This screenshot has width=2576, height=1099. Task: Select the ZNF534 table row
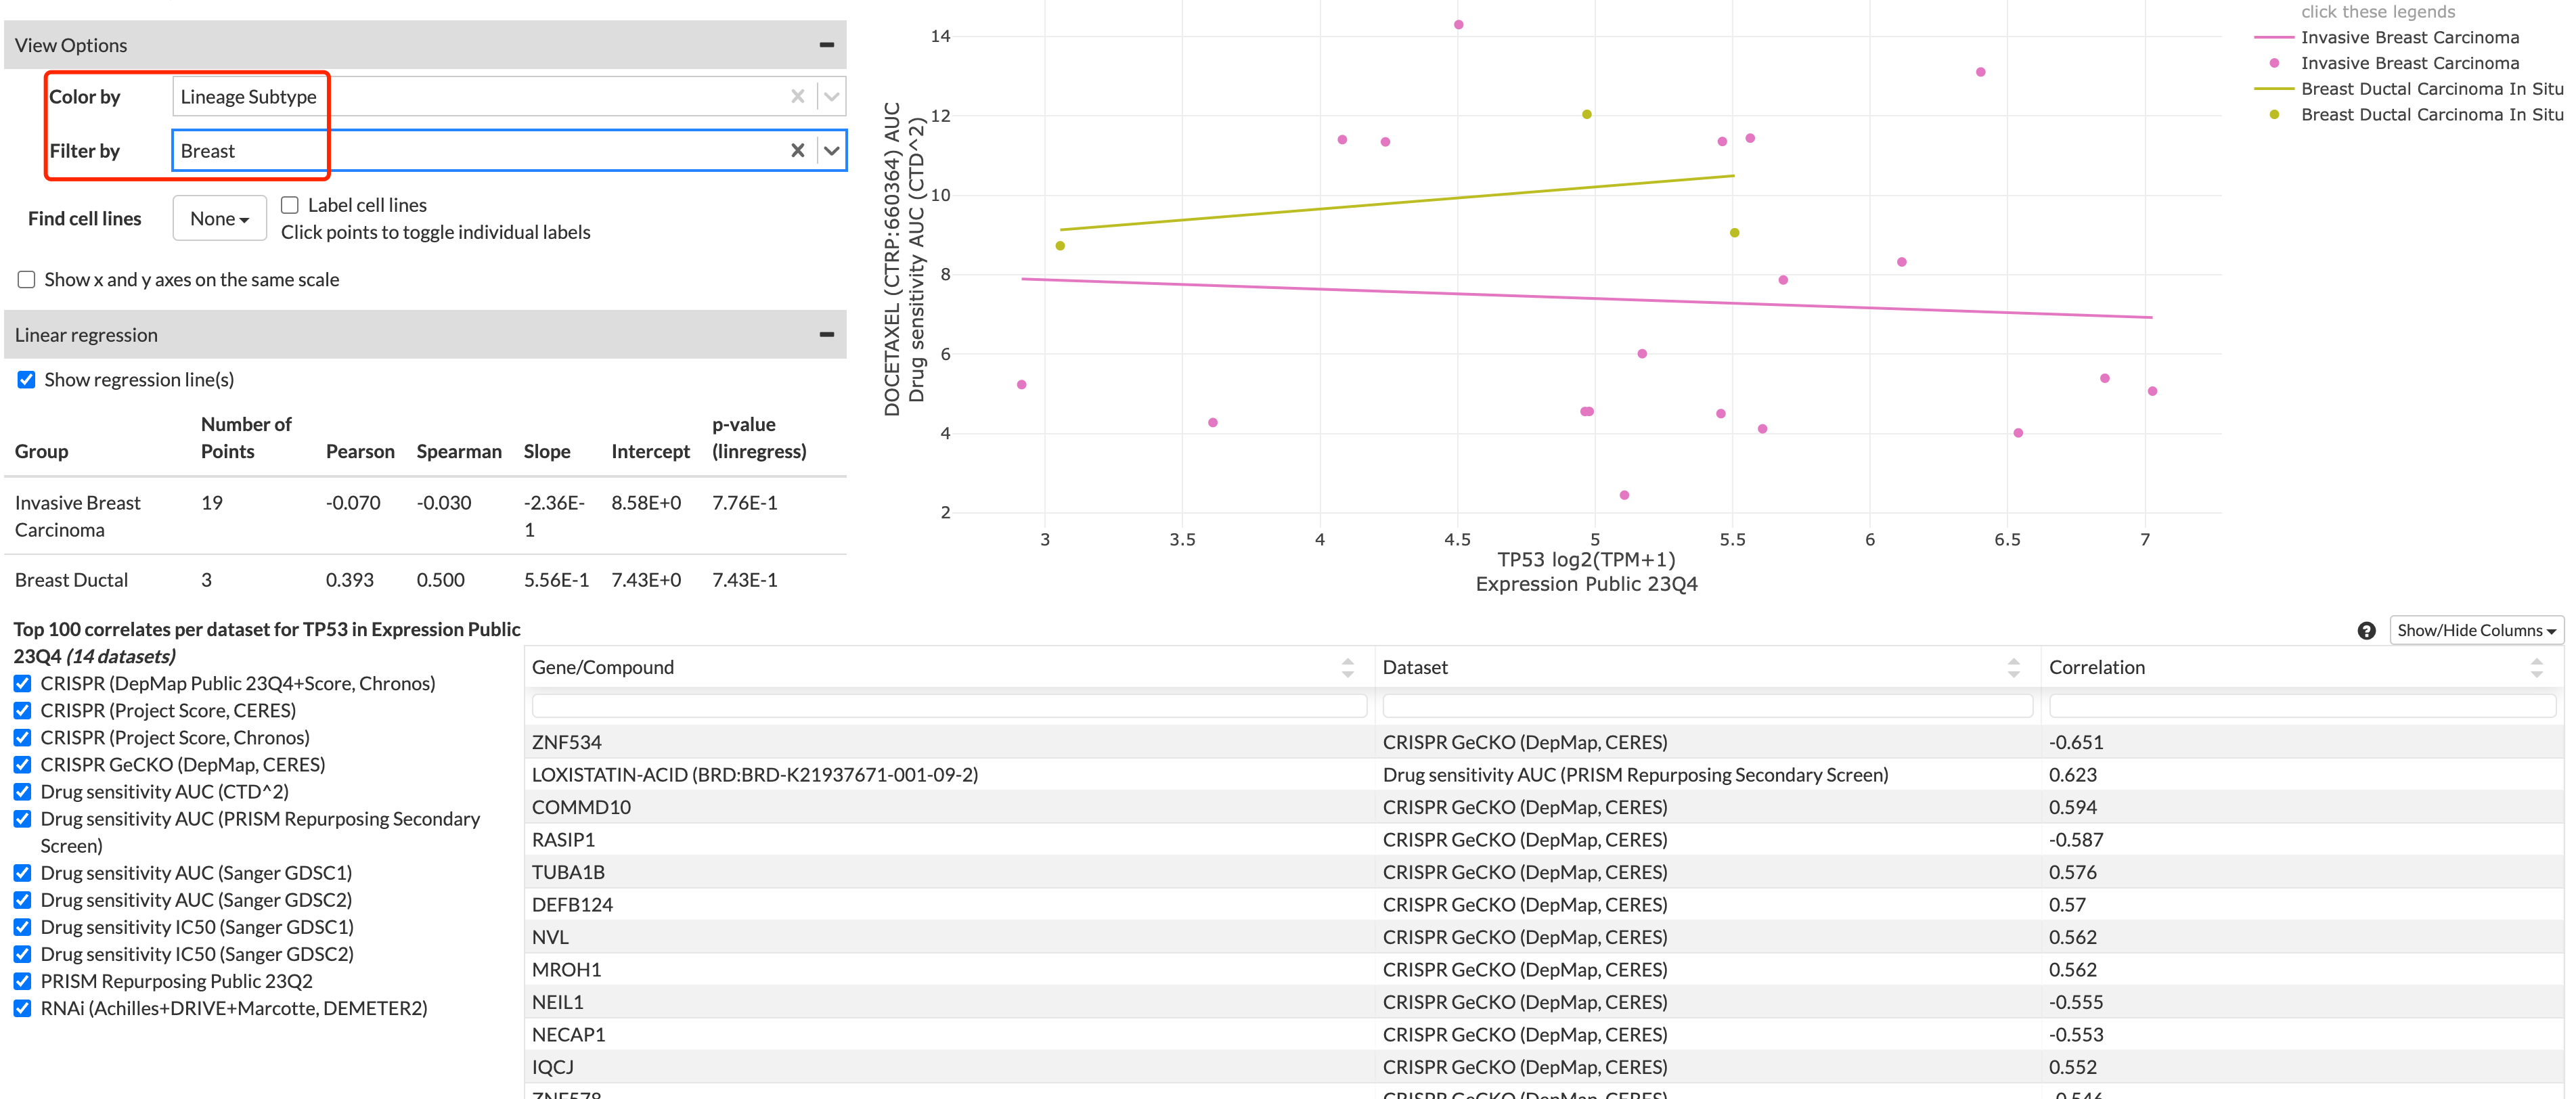coord(567,742)
